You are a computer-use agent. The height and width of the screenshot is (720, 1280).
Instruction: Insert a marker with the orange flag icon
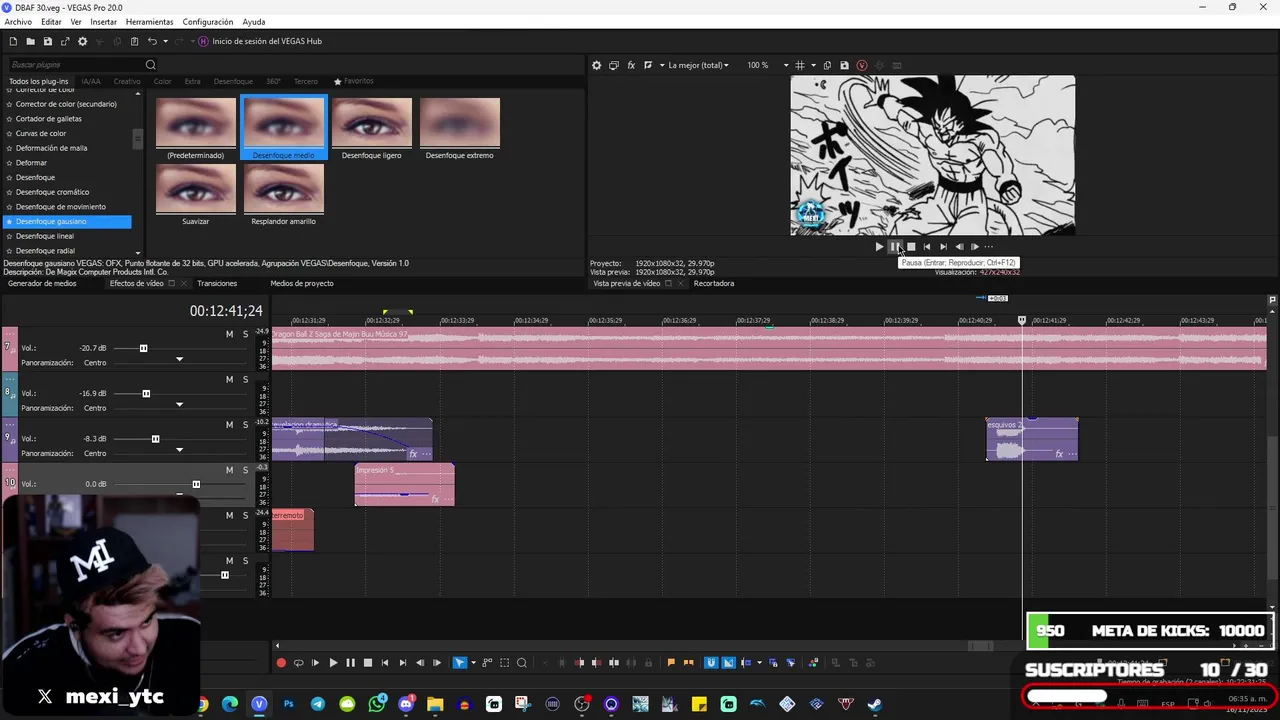pos(671,663)
